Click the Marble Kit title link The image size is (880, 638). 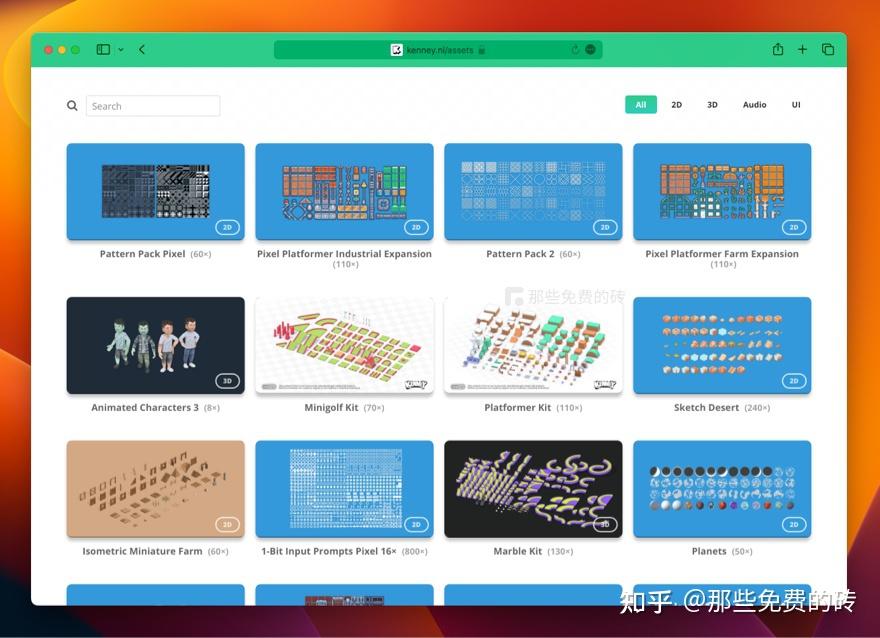point(517,551)
